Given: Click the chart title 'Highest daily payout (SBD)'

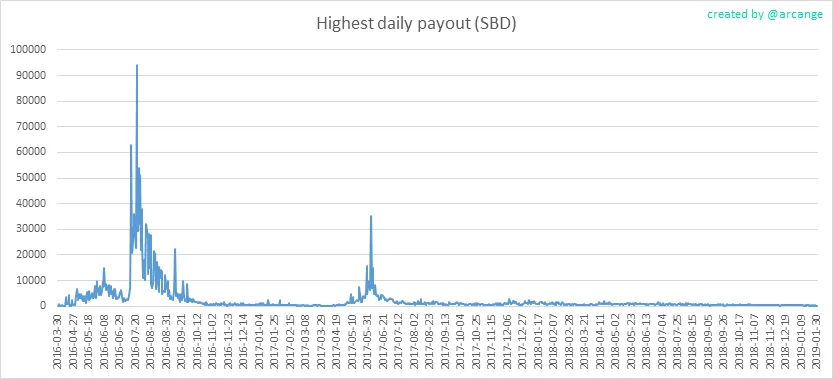Looking at the screenshot, I should click(416, 24).
